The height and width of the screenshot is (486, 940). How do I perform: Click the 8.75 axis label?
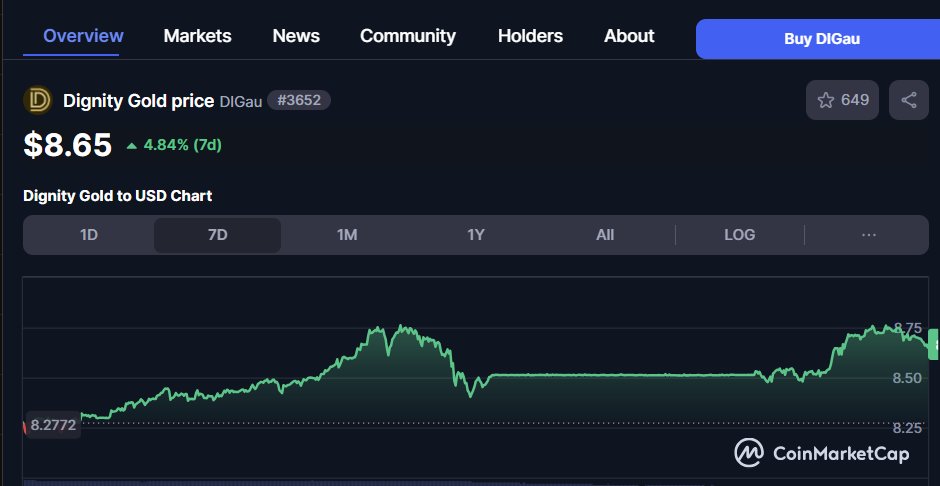click(907, 327)
